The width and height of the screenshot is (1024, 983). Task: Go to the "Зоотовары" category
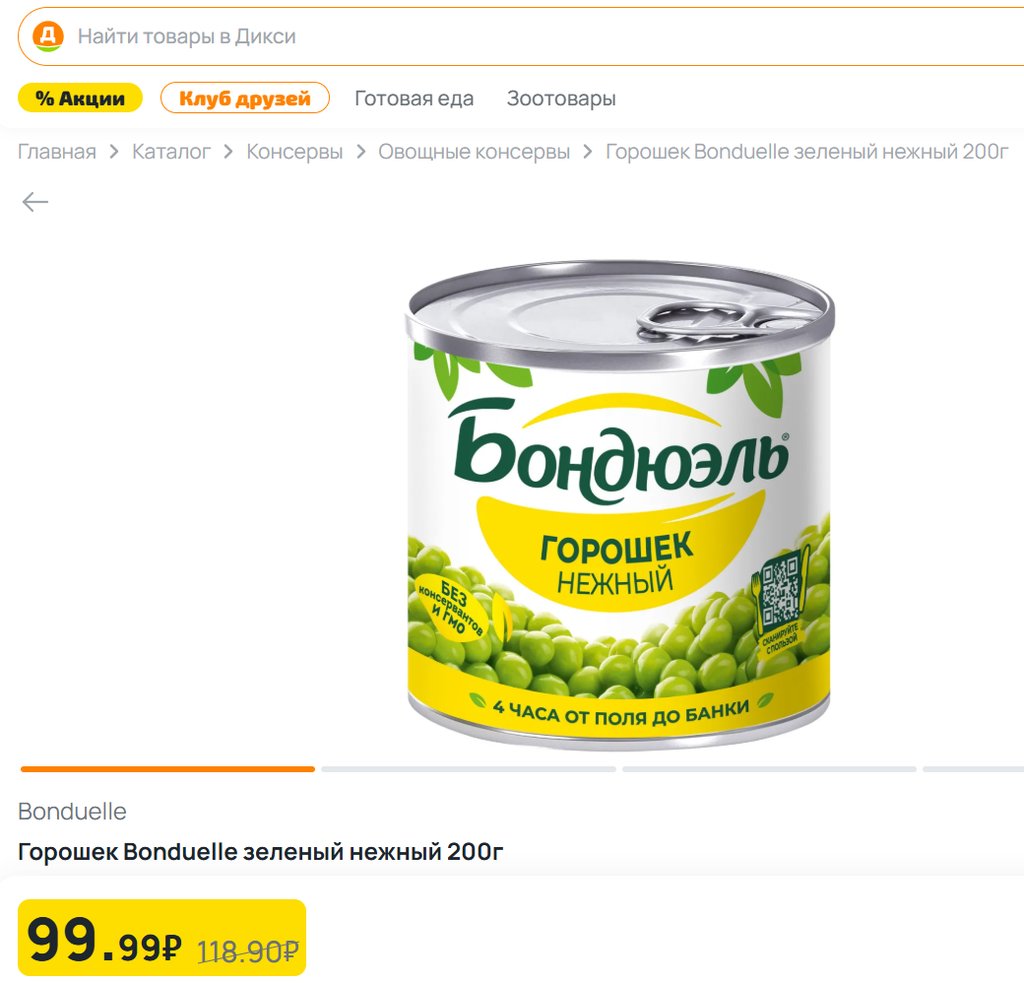click(x=561, y=99)
